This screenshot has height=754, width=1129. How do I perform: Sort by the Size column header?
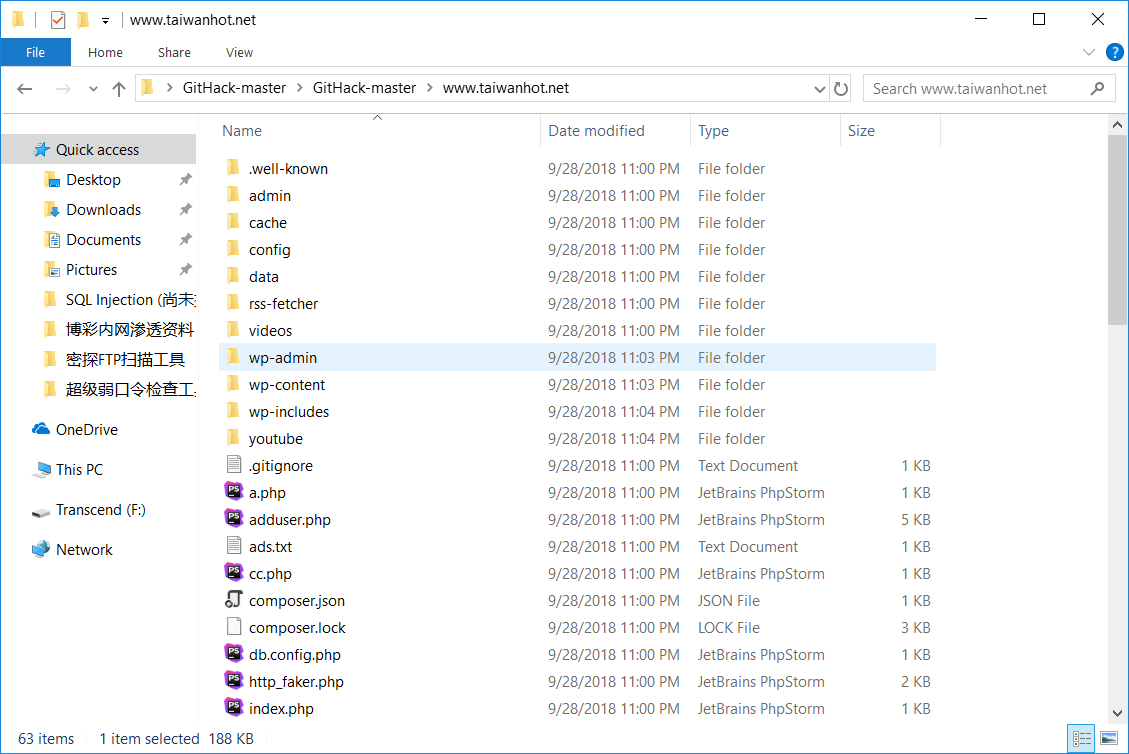pyautogui.click(x=861, y=130)
